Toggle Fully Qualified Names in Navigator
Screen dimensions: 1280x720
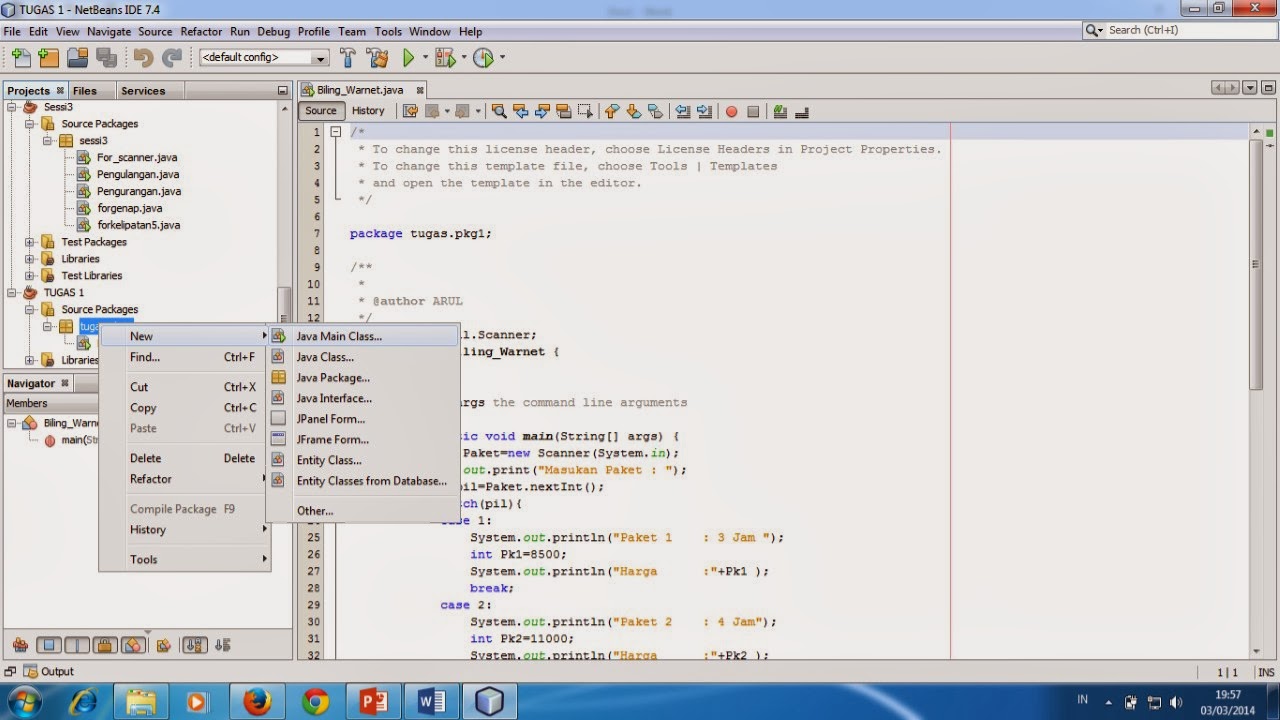[163, 645]
